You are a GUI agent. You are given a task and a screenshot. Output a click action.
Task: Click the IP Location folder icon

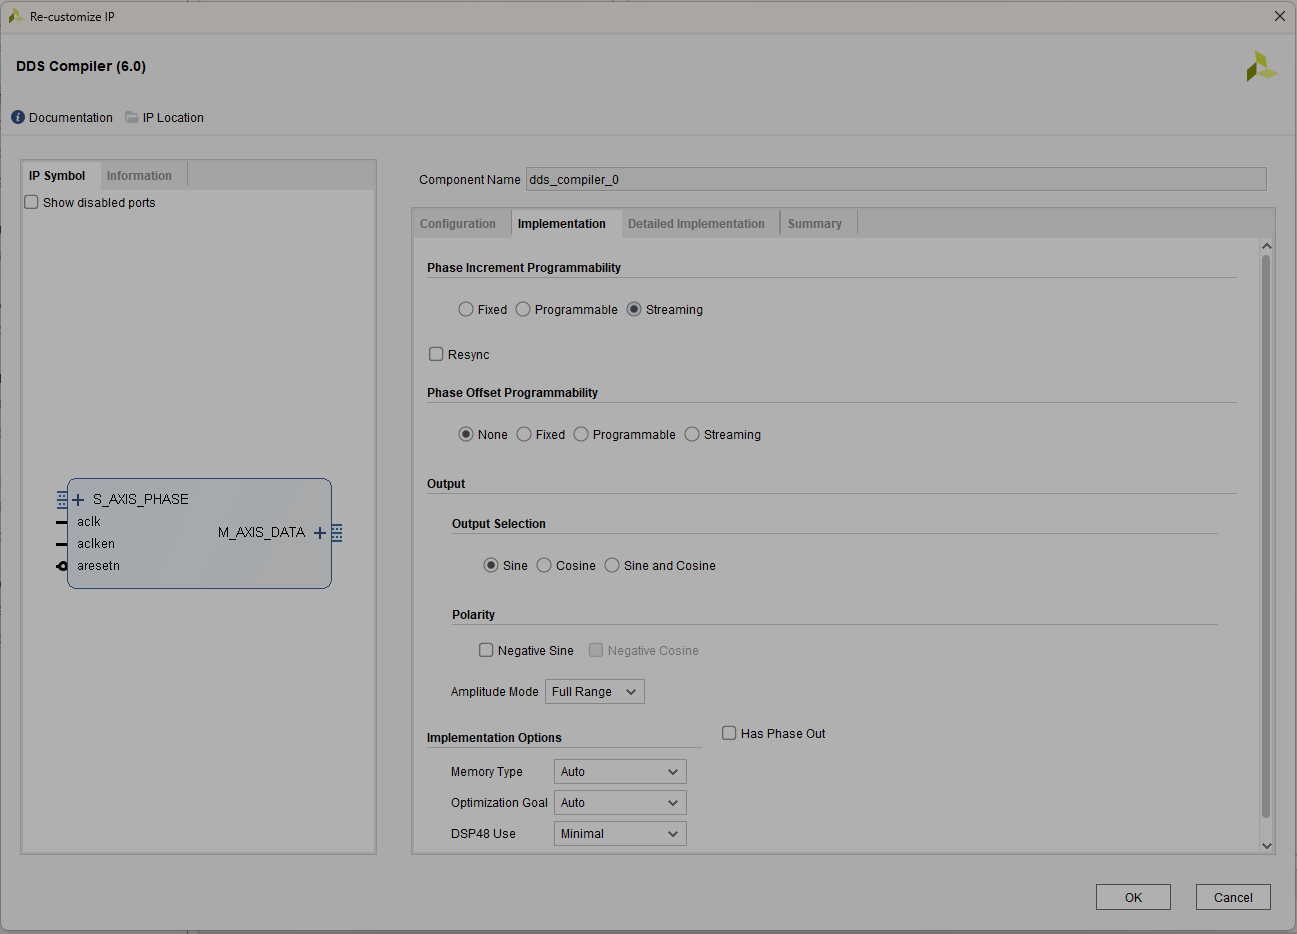pos(132,117)
